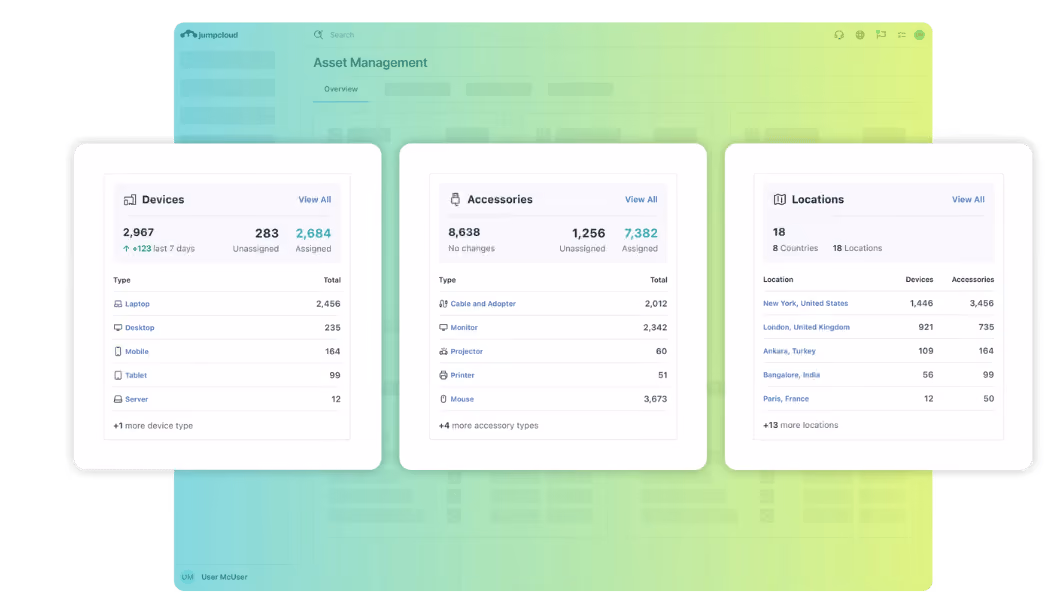Click the 2,684 Assigned devices count
The width and height of the screenshot is (1050, 613).
click(313, 234)
